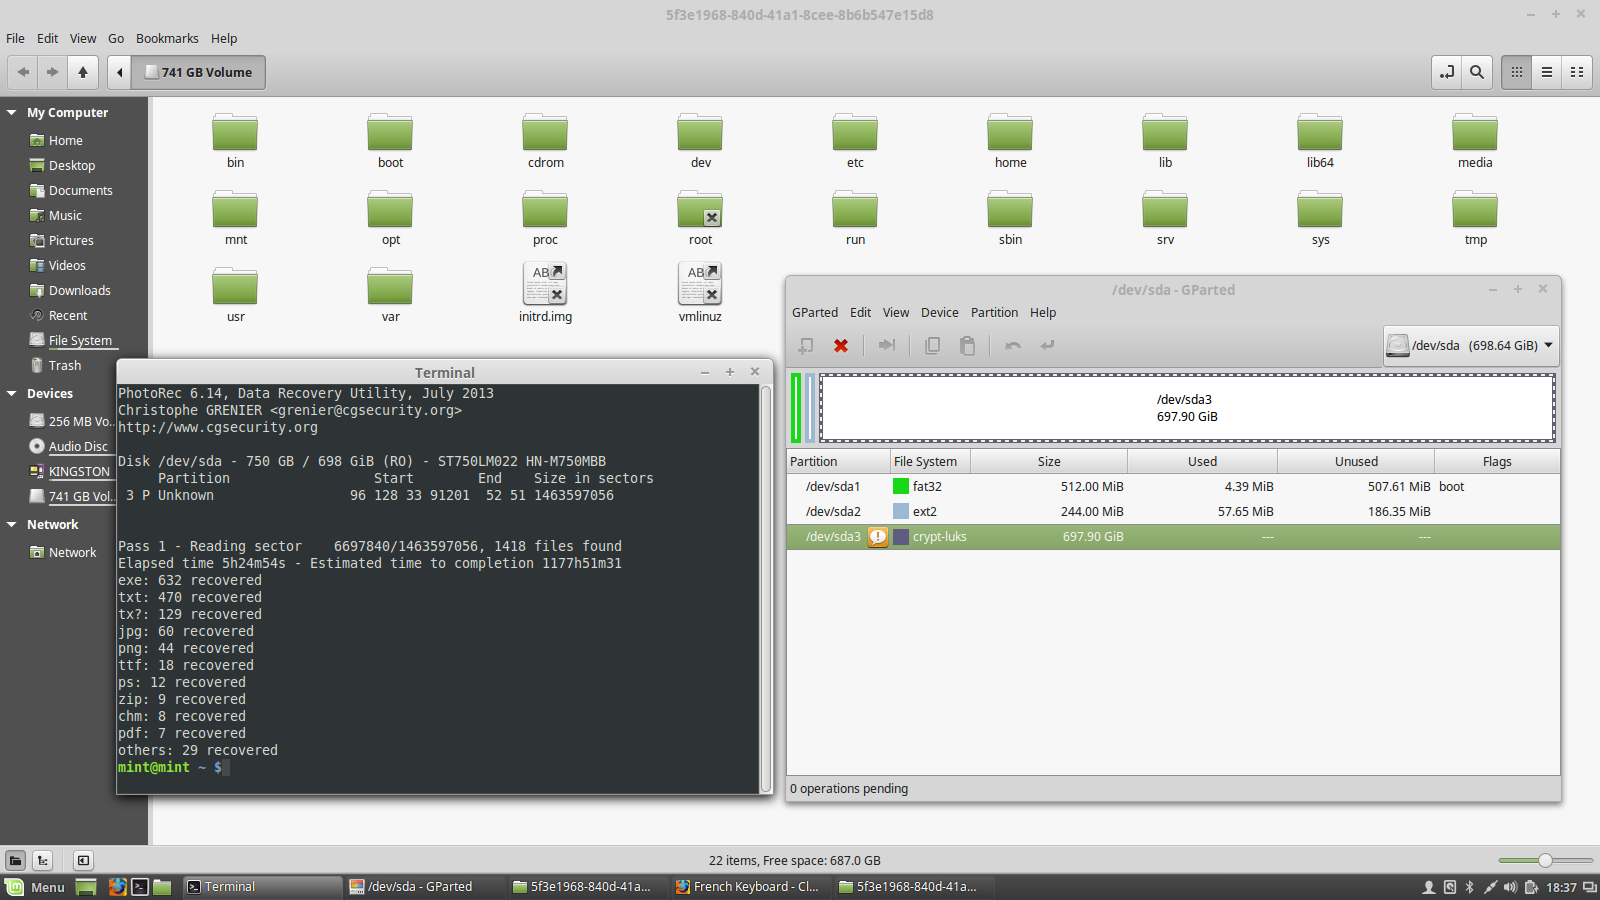
Task: Select /dev/sda3 block in GParted disk map
Action: tap(1187, 408)
